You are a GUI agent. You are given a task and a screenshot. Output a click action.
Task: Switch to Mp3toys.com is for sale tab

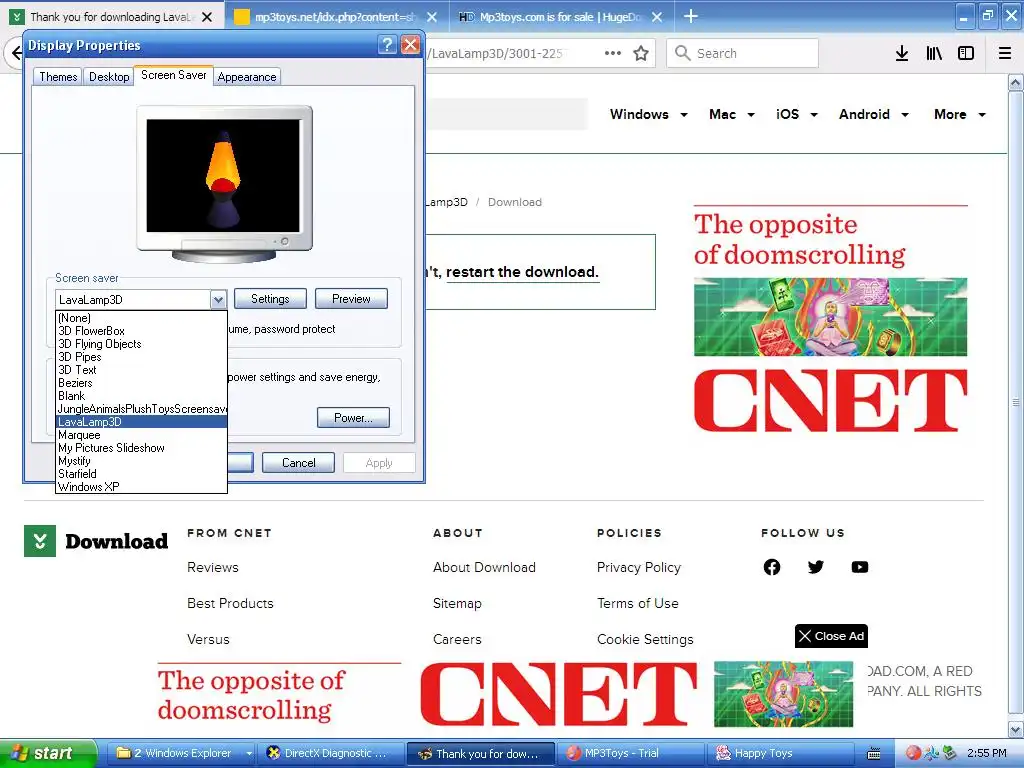point(560,17)
